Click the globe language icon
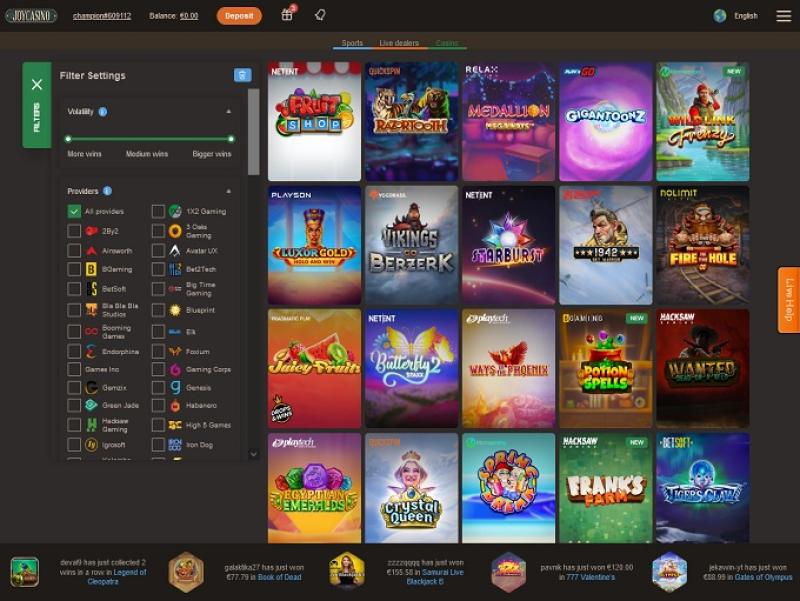Viewport: 800px width, 601px height. (720, 16)
